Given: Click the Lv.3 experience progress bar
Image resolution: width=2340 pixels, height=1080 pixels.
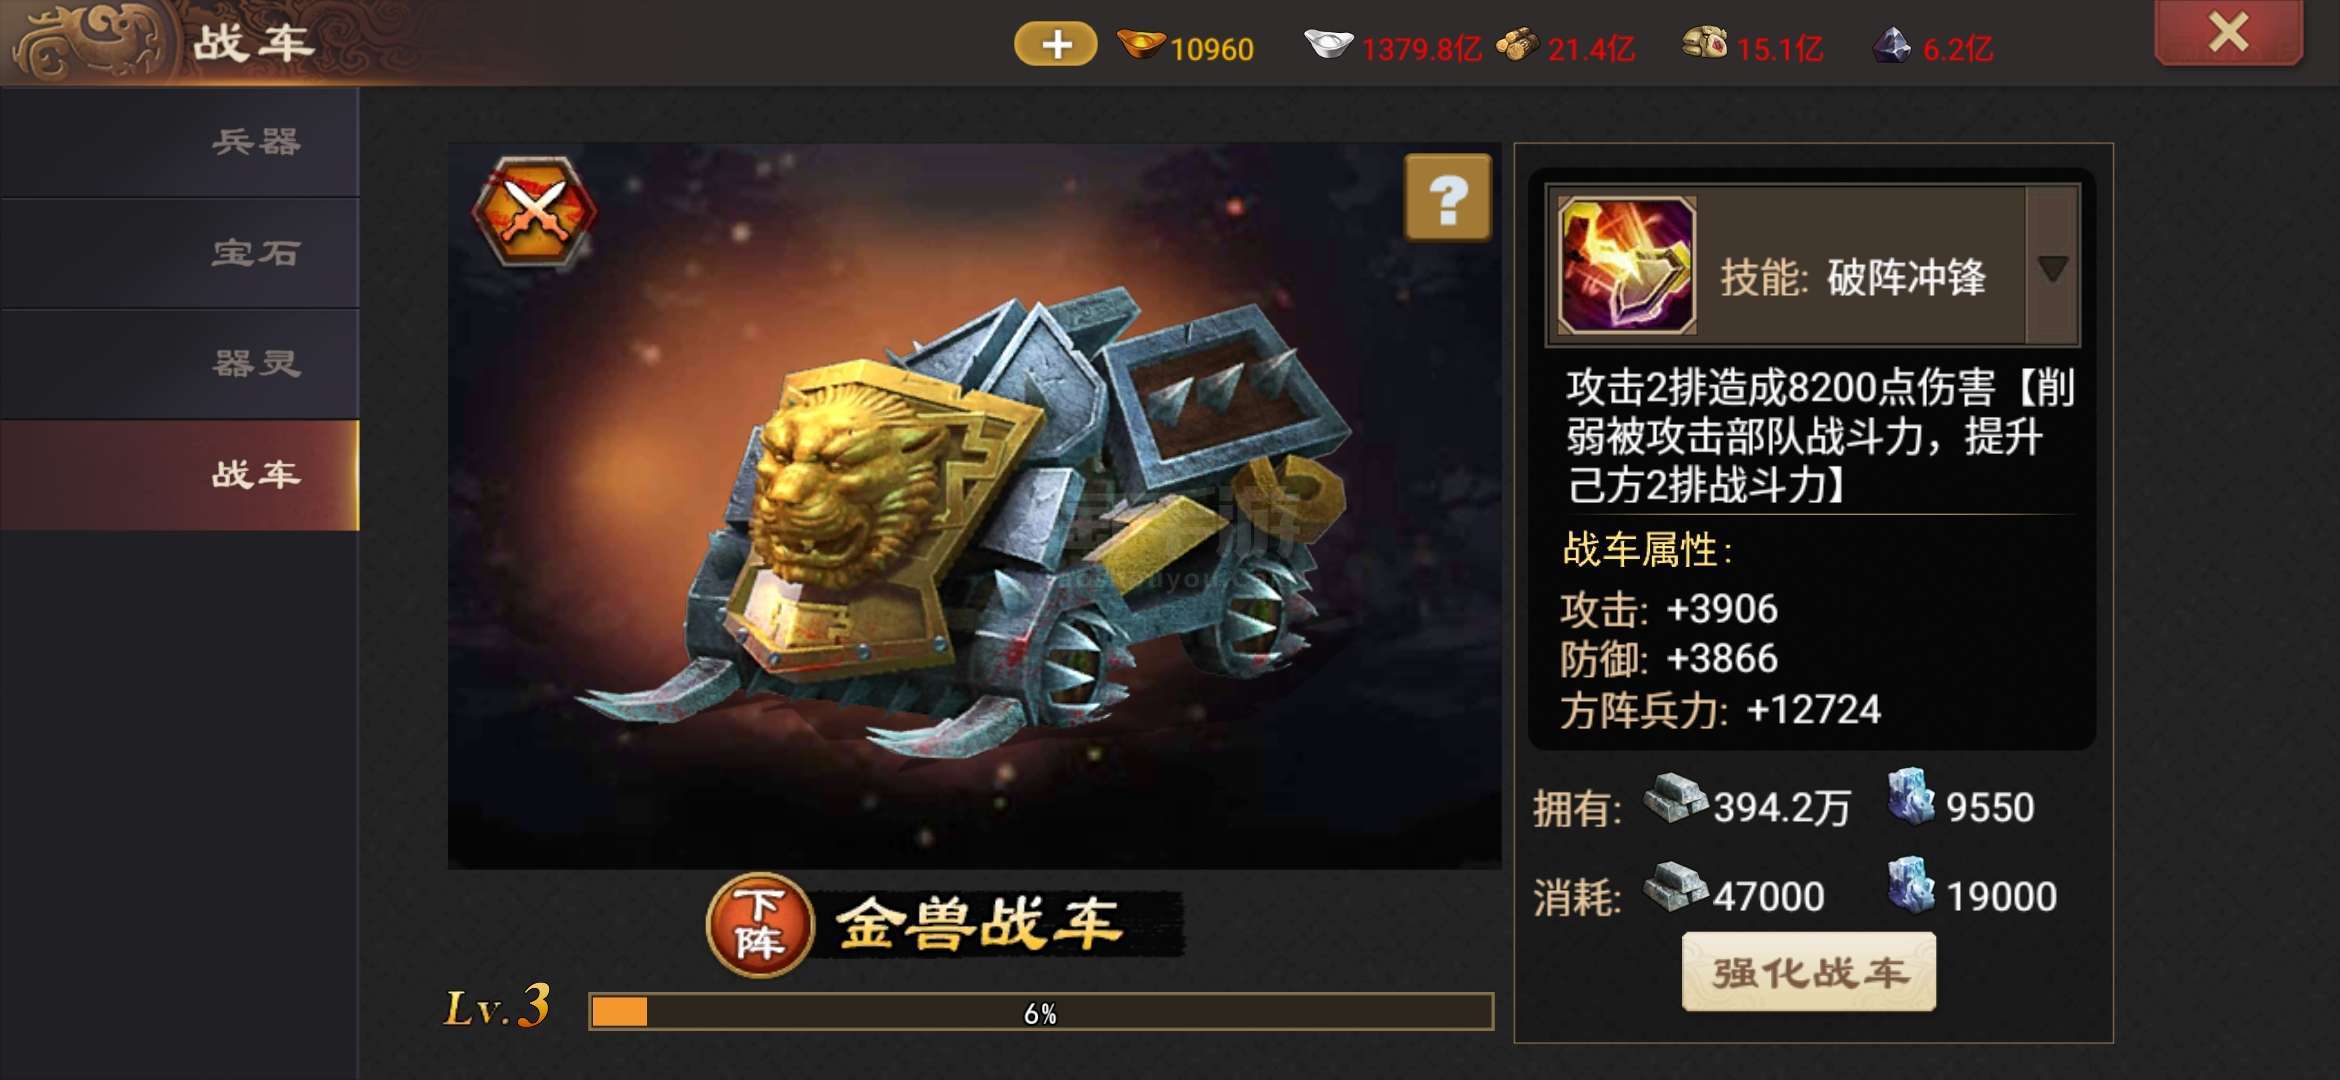Looking at the screenshot, I should (1041, 1012).
